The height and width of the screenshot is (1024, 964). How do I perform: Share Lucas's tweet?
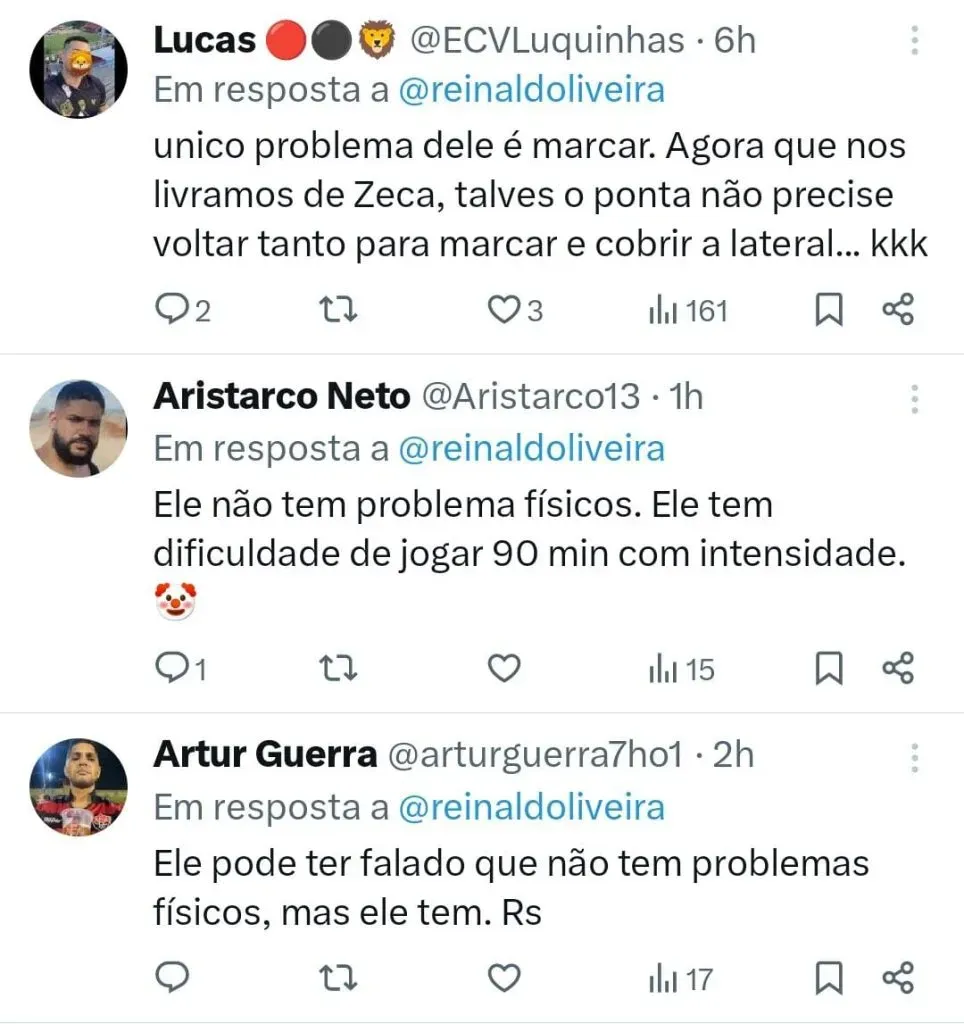[x=898, y=311]
